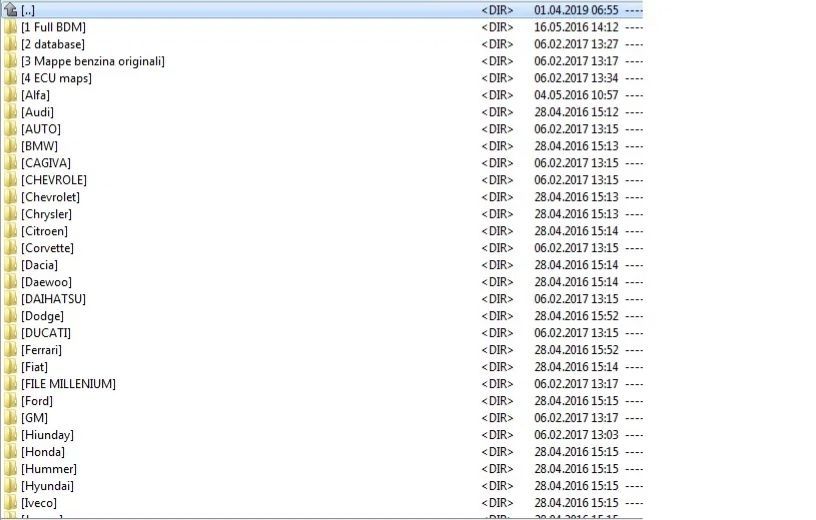
Task: Click folder icon next to 3 Mappe benzina originali
Action: pyautogui.click(x=10, y=61)
